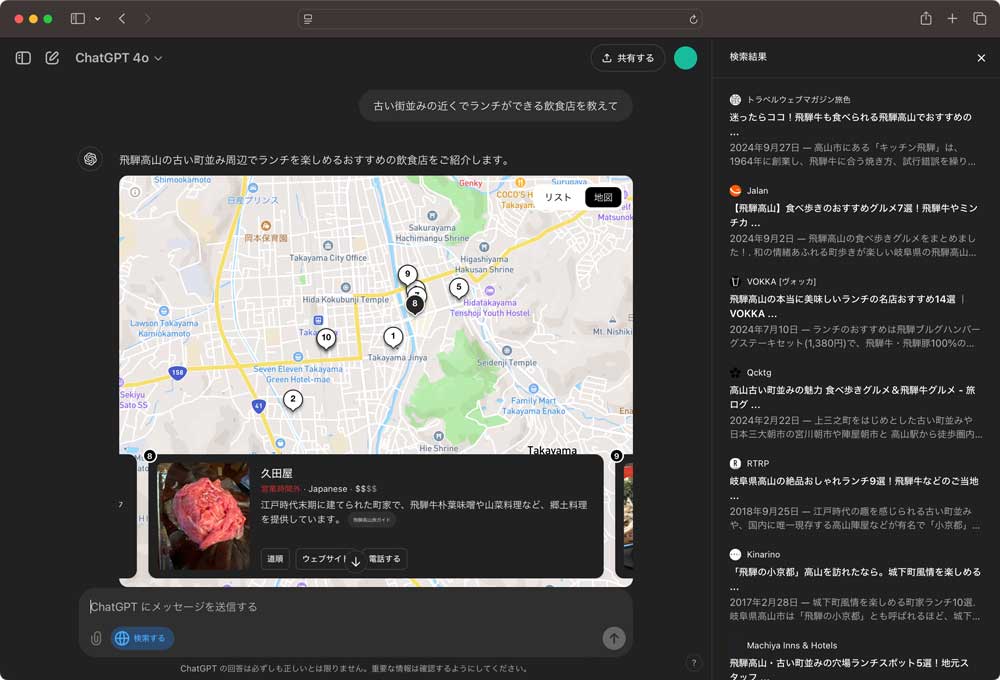Open Safari sidebar dropdown chevron

(x=98, y=19)
